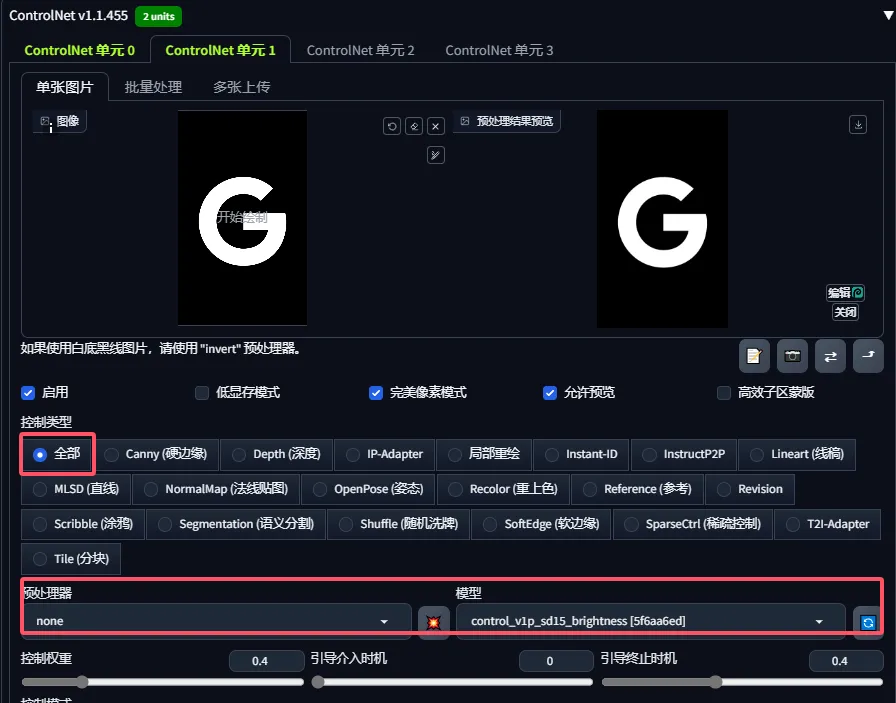Remove the uploaded image with the X icon
The width and height of the screenshot is (896, 703).
coord(435,126)
